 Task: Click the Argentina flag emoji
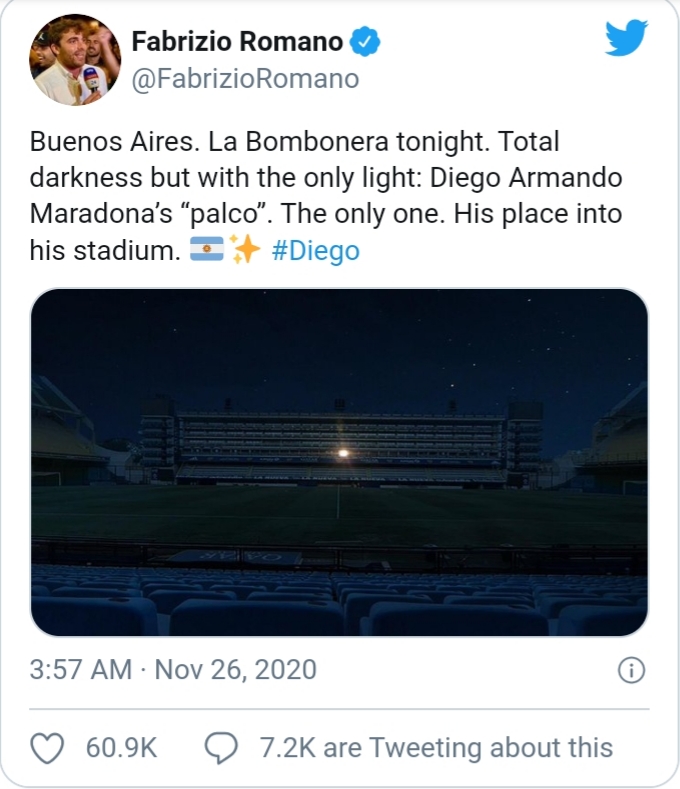pos(206,251)
